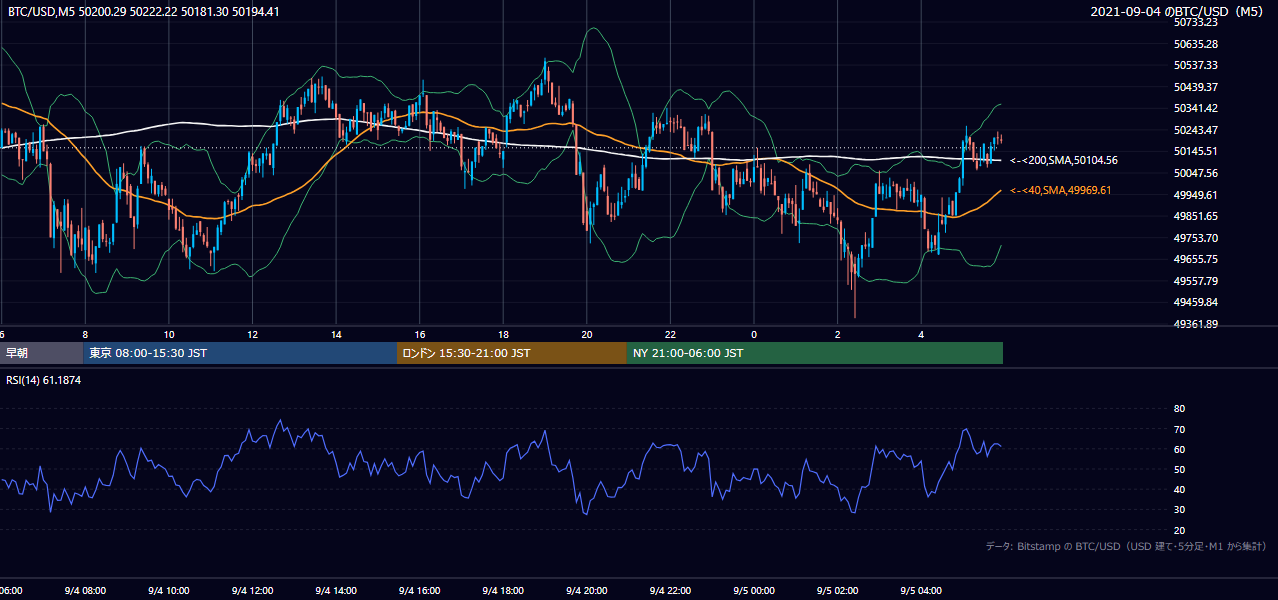This screenshot has width=1278, height=600.
Task: Click price axis label 49557.79
Action: point(1195,281)
